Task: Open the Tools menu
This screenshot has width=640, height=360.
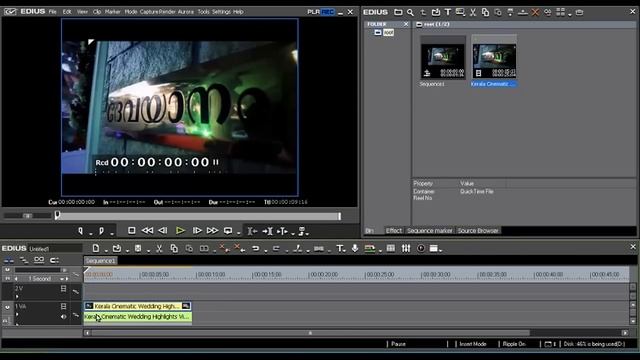Action: [x=203, y=12]
